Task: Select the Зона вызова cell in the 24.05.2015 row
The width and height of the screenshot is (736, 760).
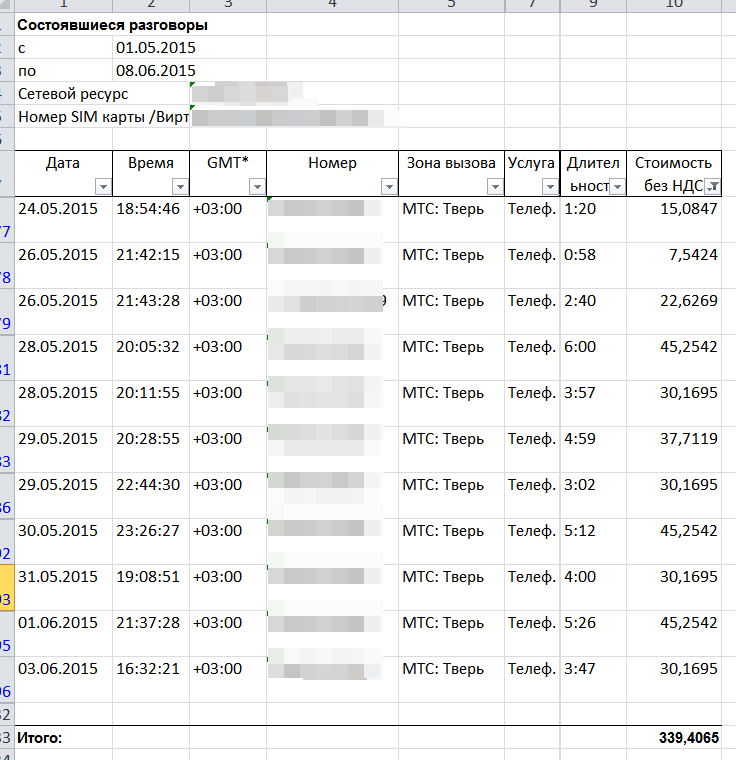Action: coord(451,220)
